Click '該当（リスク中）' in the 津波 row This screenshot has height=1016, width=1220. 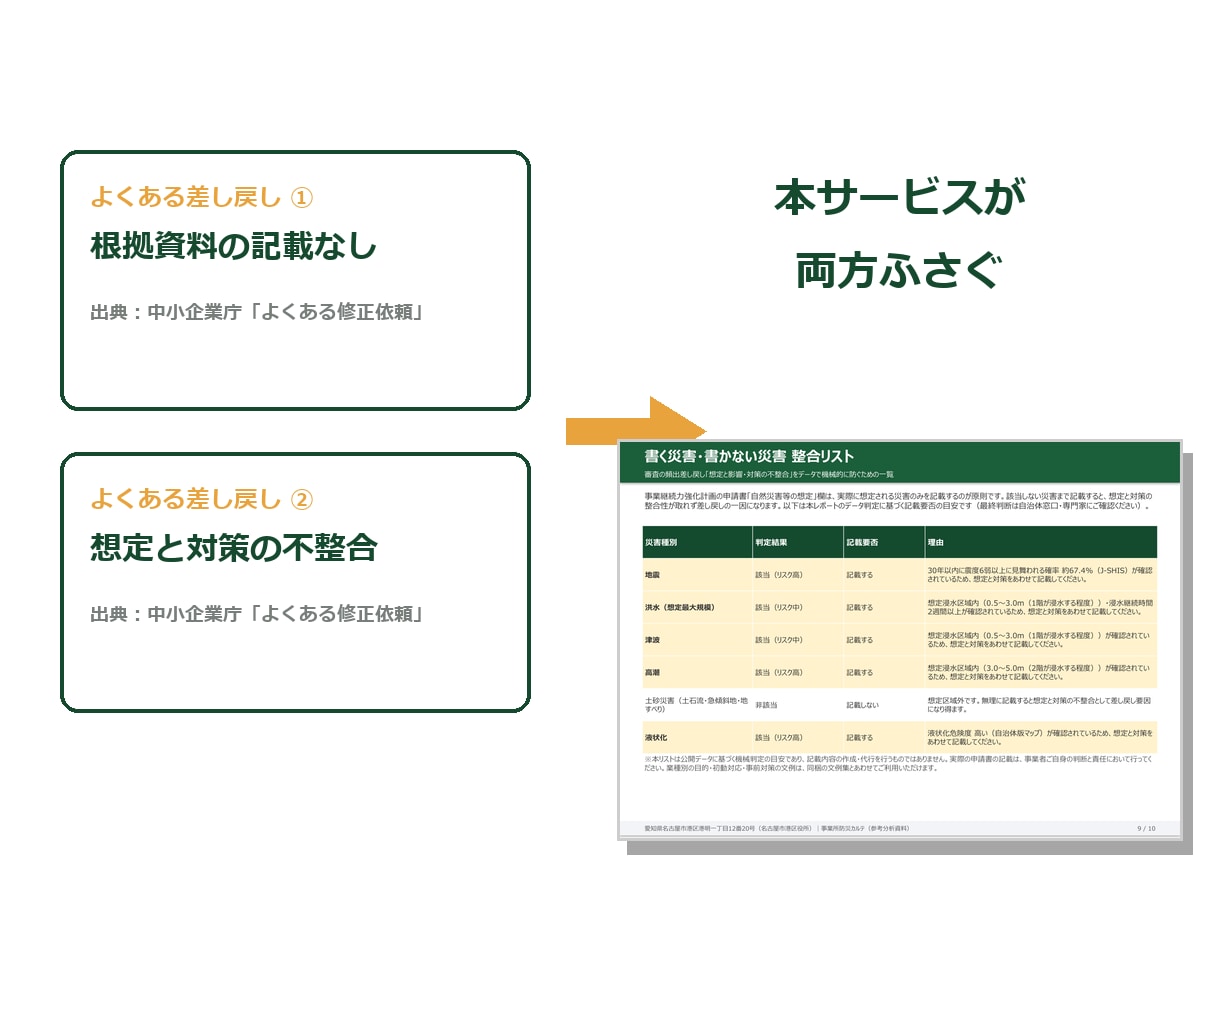click(779, 640)
